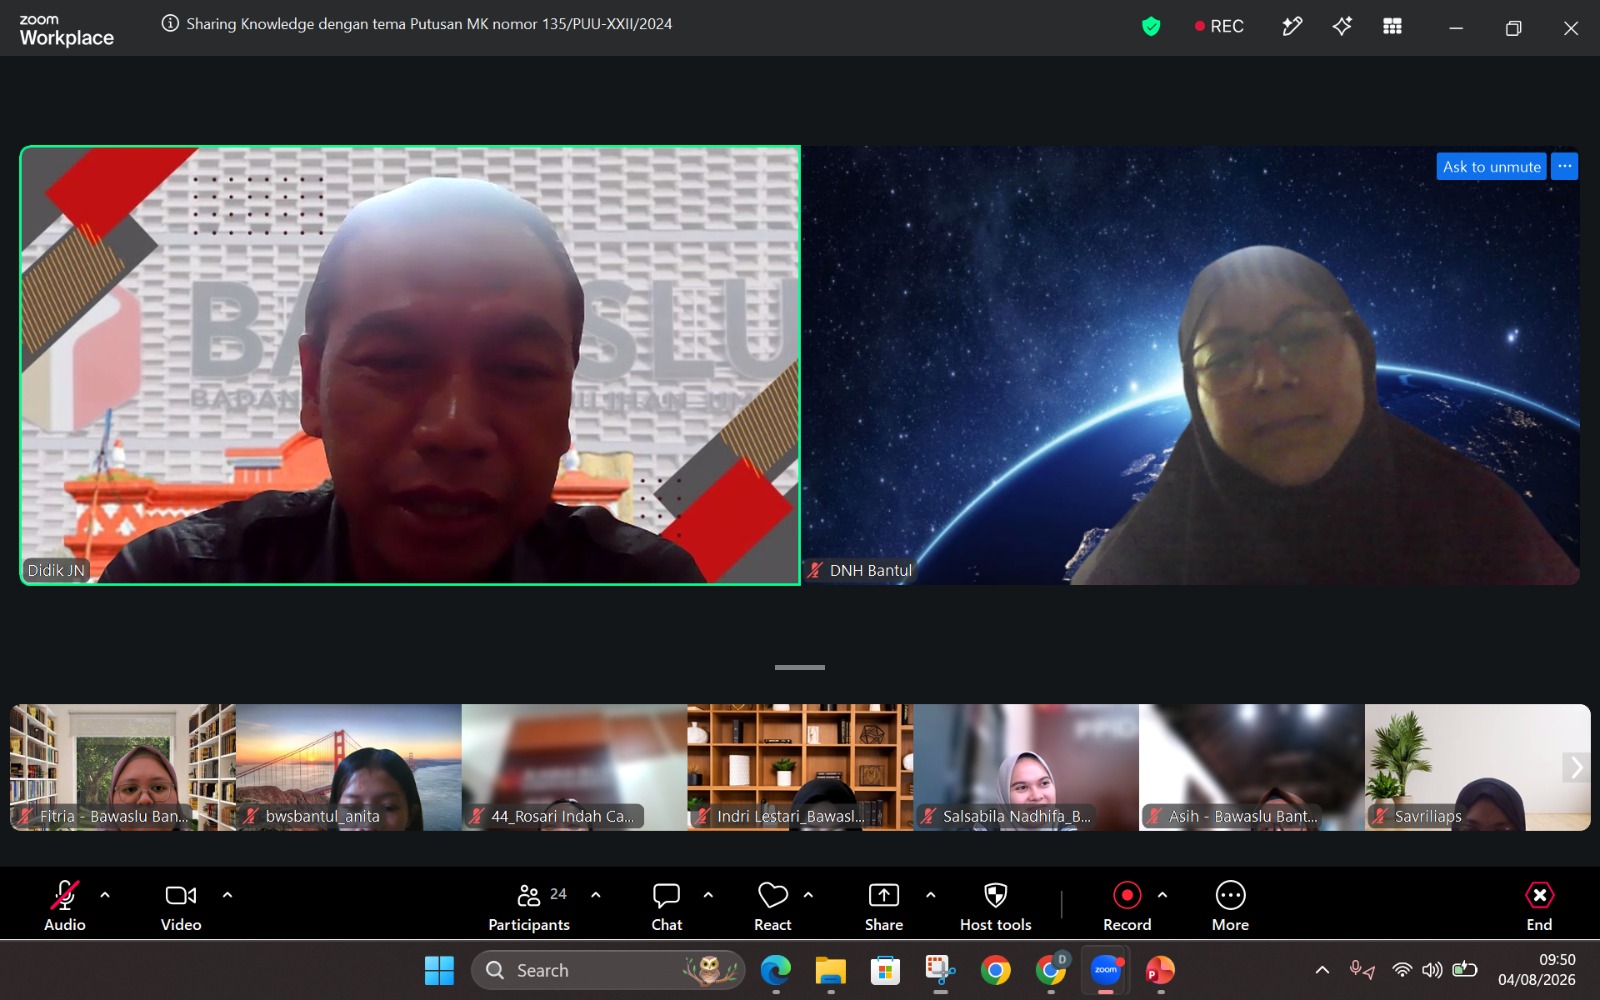Select Indri Lestari_Bawasl thumbnail
This screenshot has height=1000, width=1600.
pos(800,767)
